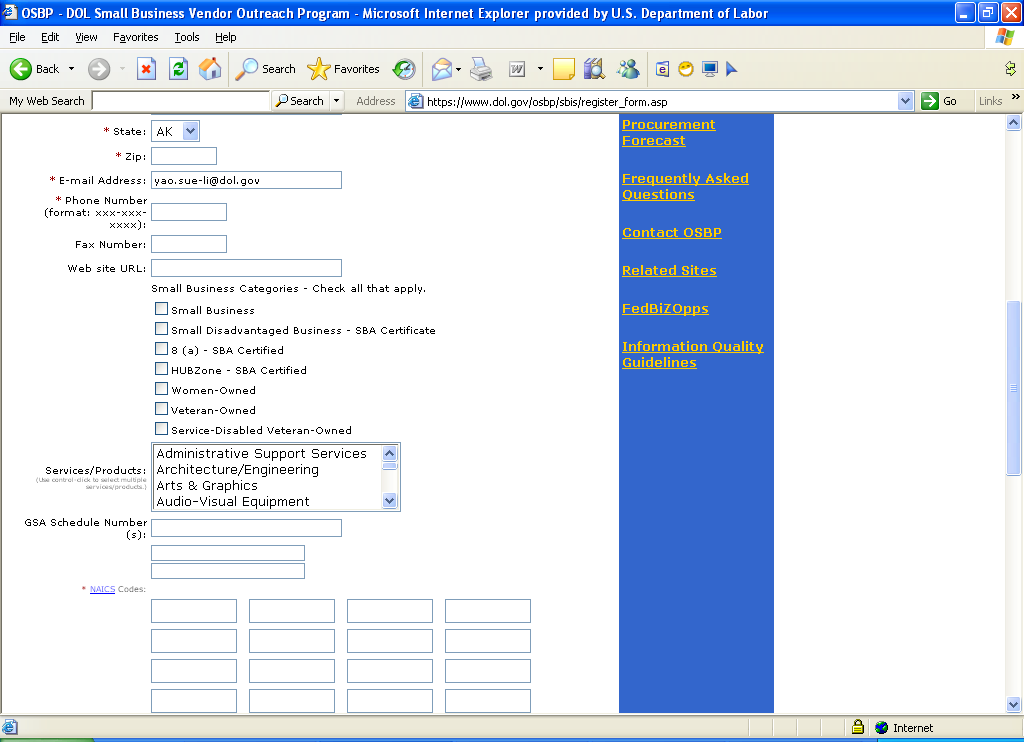Image resolution: width=1024 pixels, height=742 pixels.
Task: Click the Back navigation arrow
Action: [22, 69]
